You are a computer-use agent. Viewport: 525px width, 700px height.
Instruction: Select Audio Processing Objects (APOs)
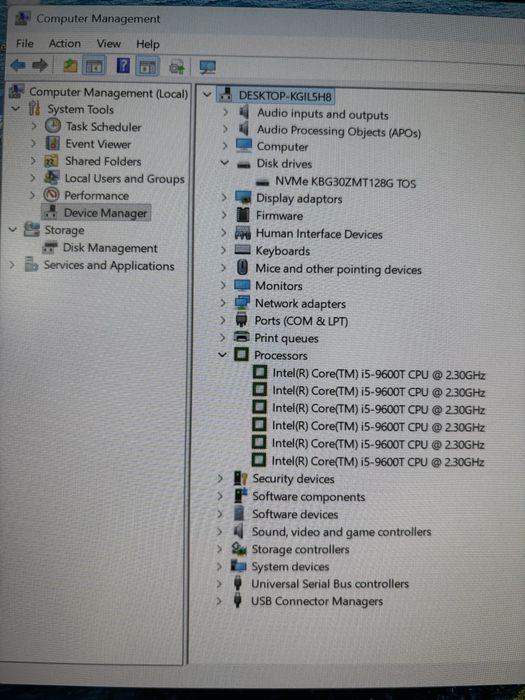pos(338,131)
